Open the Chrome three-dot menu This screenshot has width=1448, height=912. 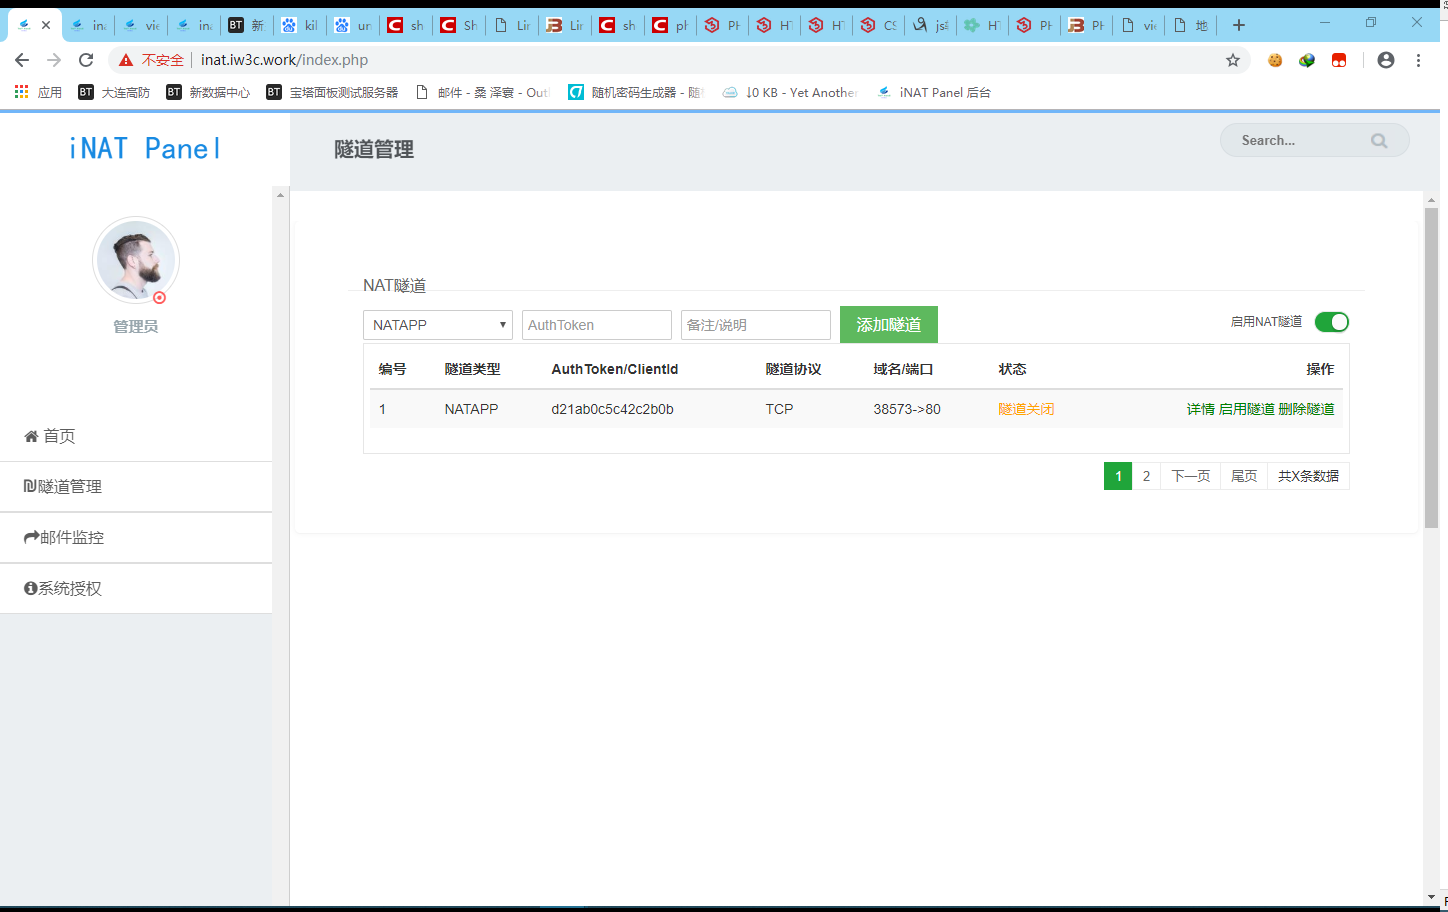coord(1418,60)
